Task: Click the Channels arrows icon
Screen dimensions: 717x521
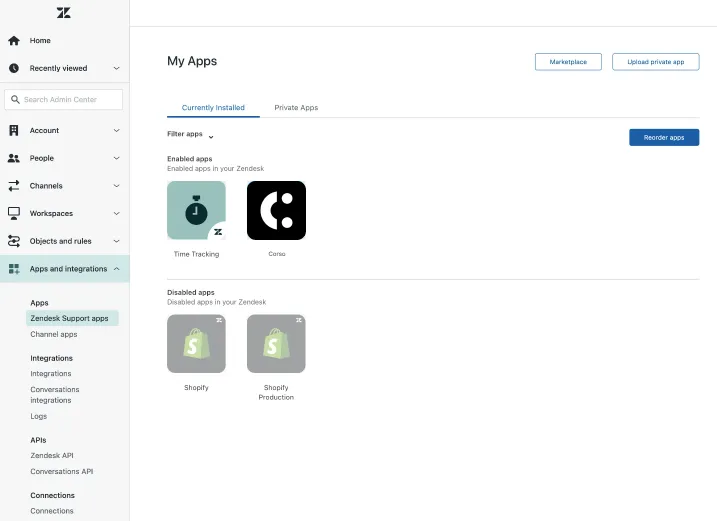Action: click(14, 186)
